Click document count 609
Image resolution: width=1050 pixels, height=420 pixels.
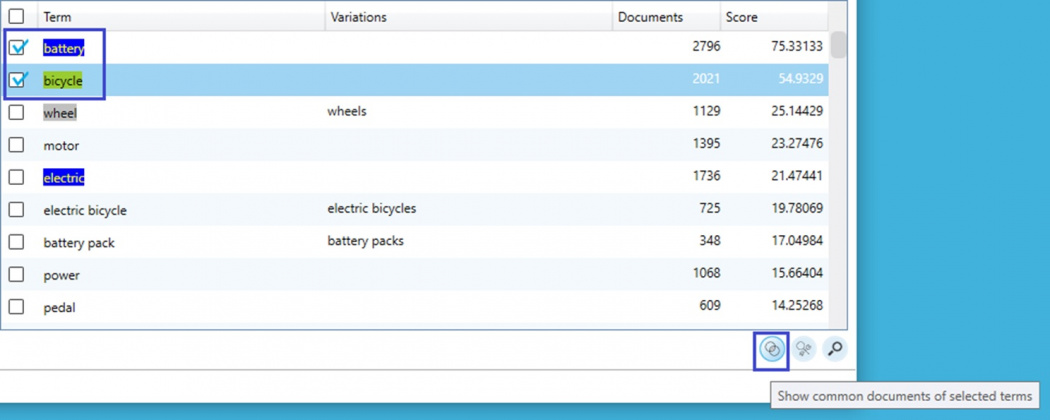[710, 305]
